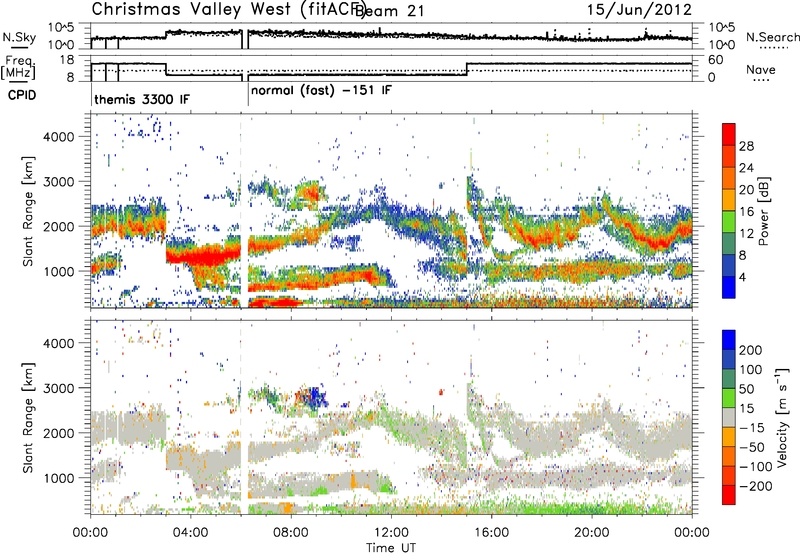Click 4000 tick on the Velocity panel axis
This screenshot has width=800, height=554.
(x=58, y=343)
